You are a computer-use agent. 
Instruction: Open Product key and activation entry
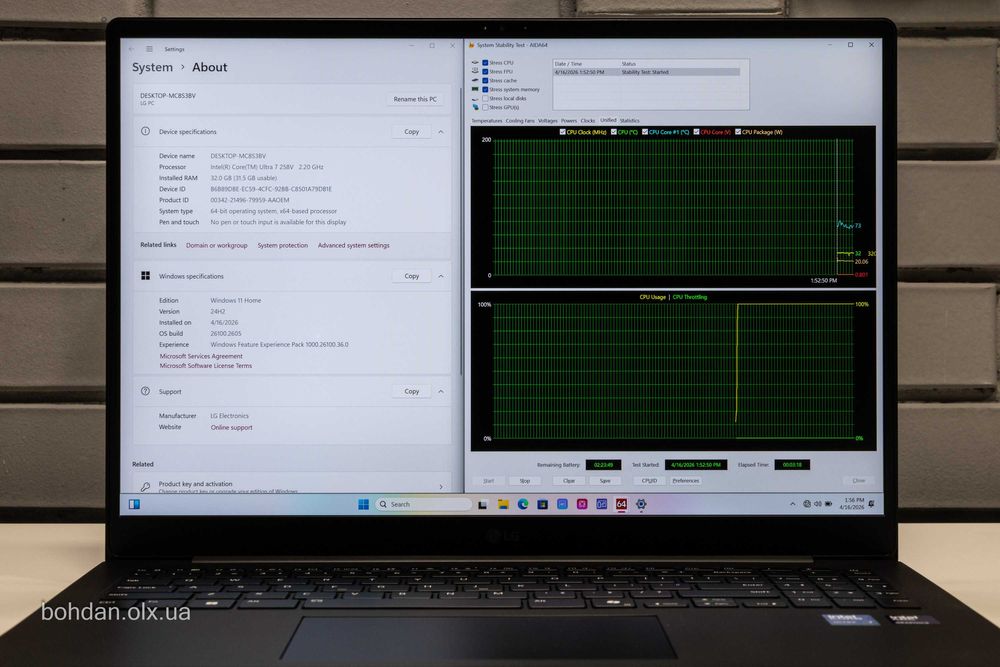pos(291,486)
